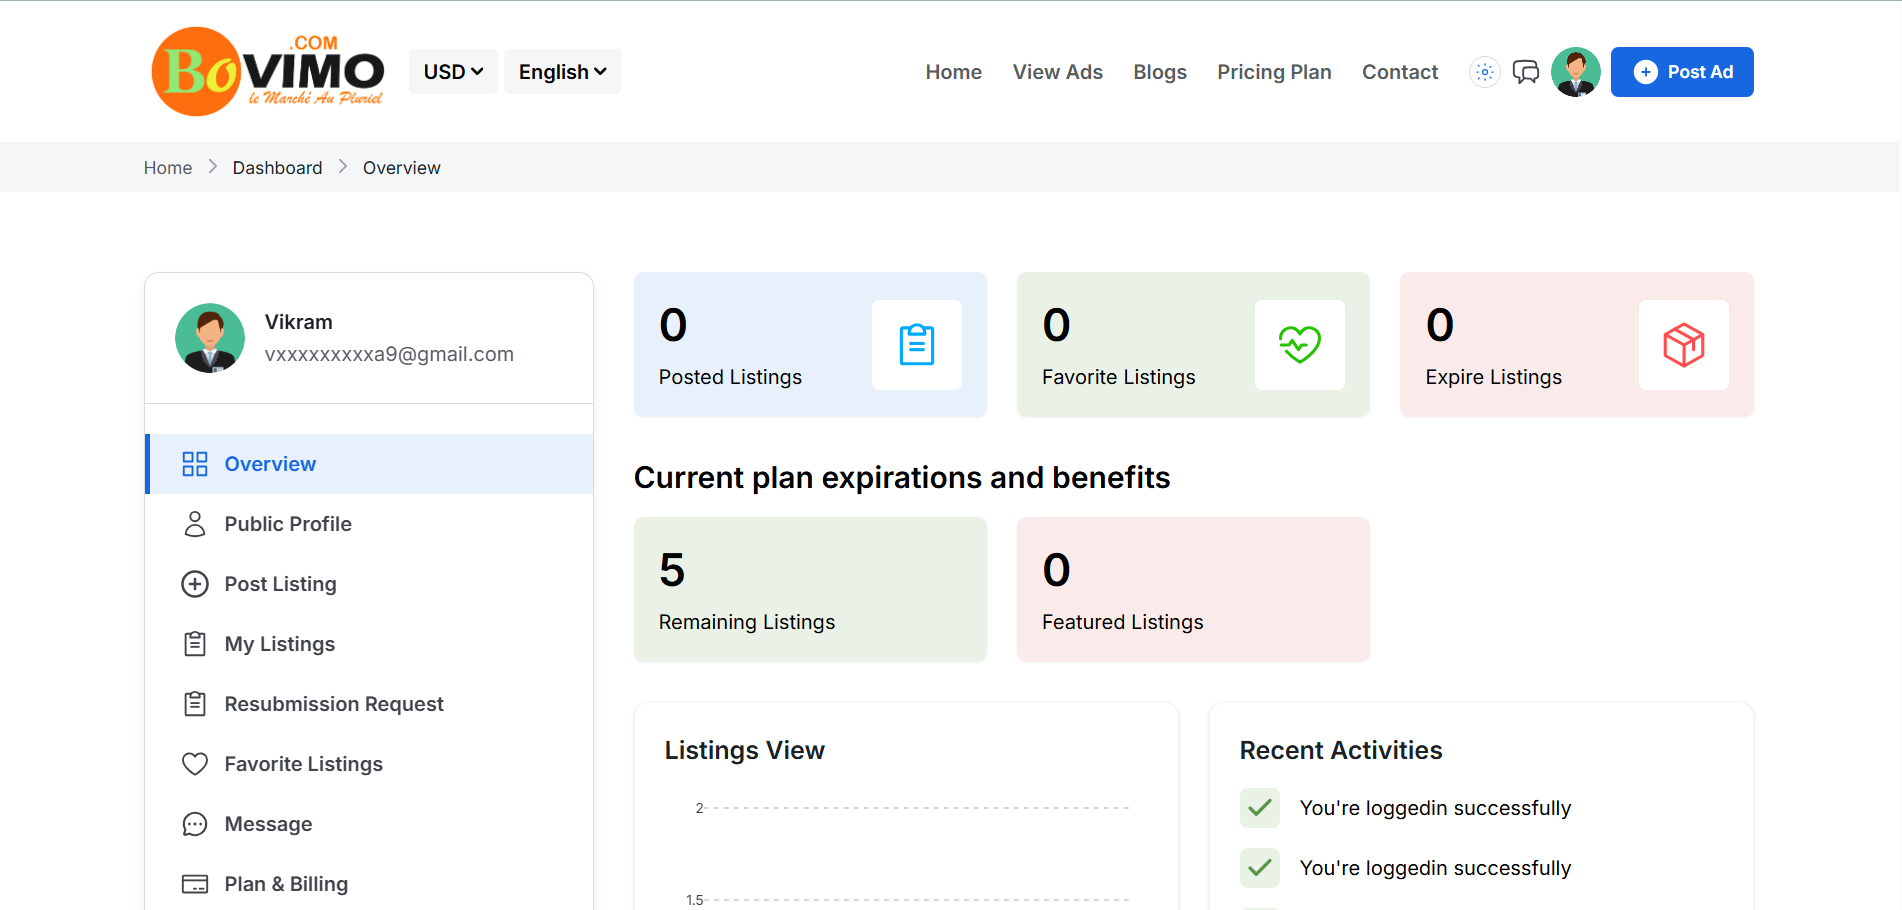
Task: Click My Listings clipboard icon
Action: click(x=195, y=644)
